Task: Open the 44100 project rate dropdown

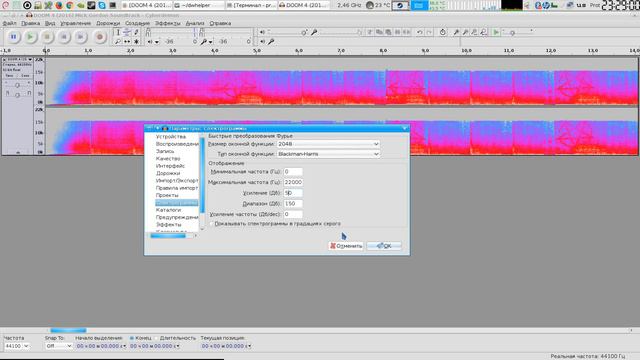Action: (x=17, y=346)
